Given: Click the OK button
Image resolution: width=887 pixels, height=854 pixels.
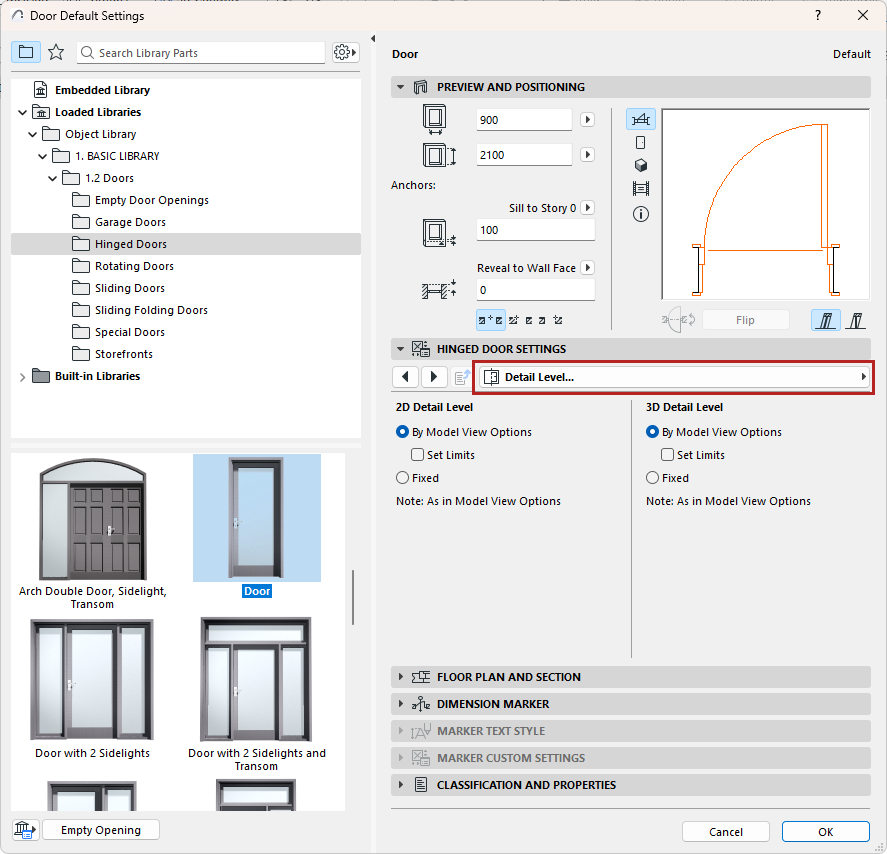Looking at the screenshot, I should click(825, 831).
